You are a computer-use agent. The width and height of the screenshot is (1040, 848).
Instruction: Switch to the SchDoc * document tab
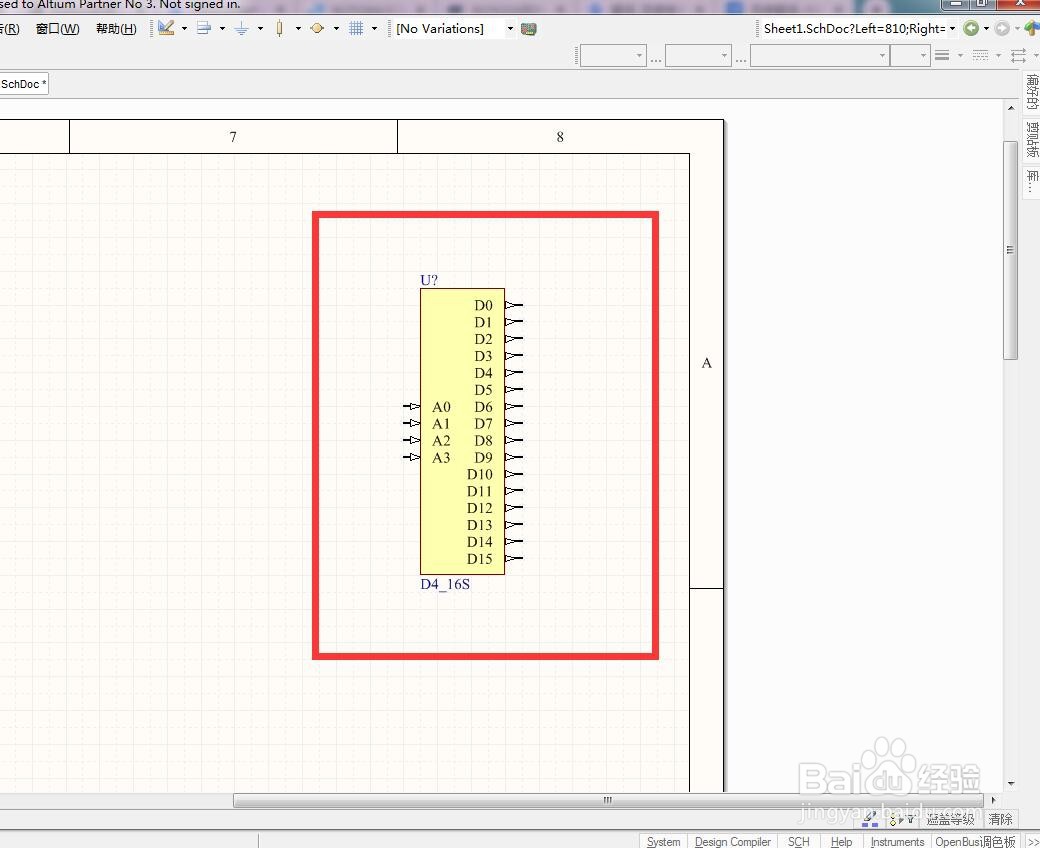pyautogui.click(x=23, y=84)
